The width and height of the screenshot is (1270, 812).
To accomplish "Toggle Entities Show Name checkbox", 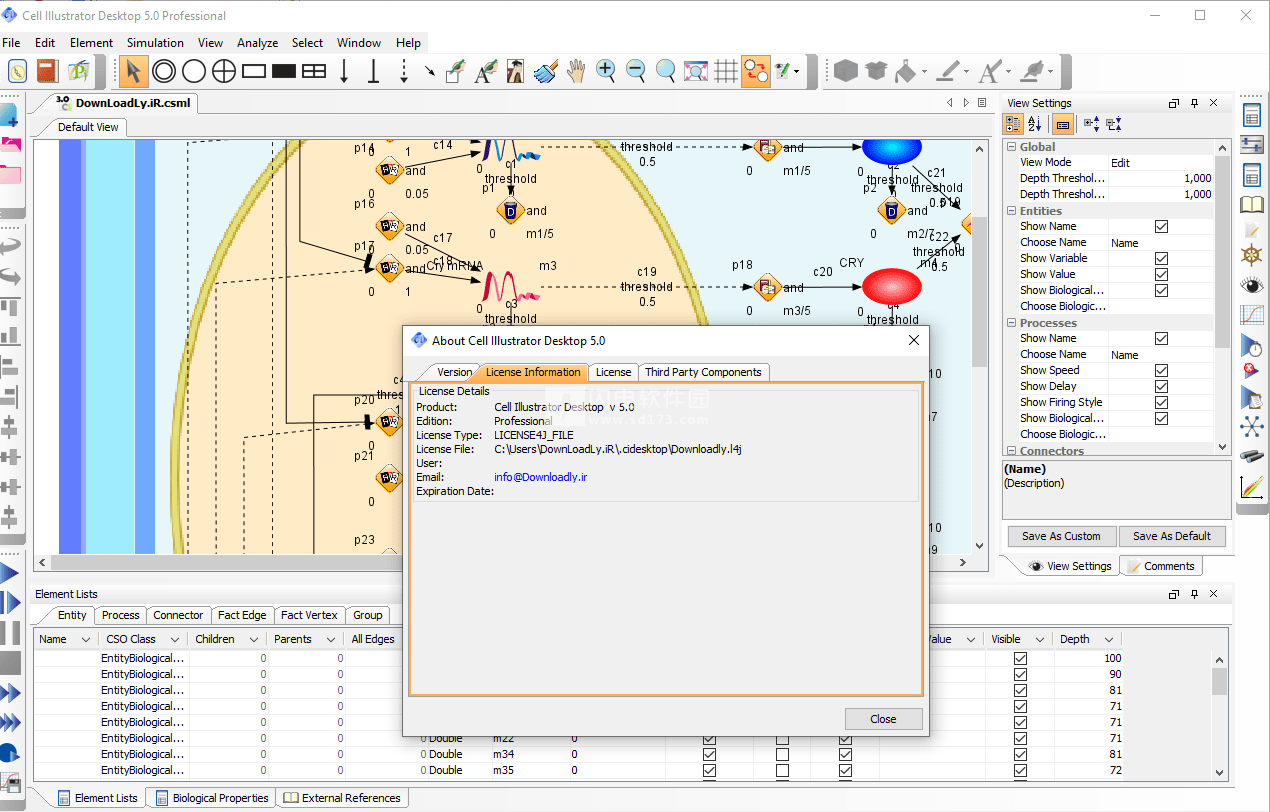I will [1161, 226].
